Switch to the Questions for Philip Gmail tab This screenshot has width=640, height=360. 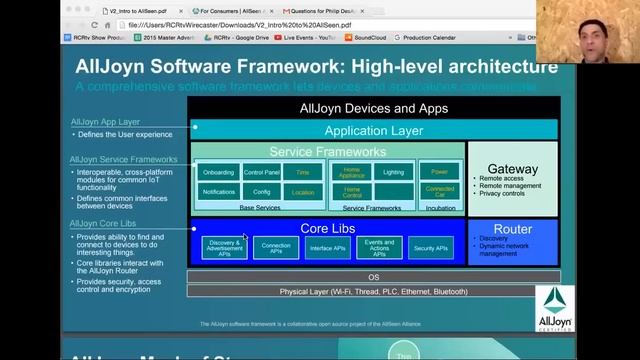click(x=320, y=11)
